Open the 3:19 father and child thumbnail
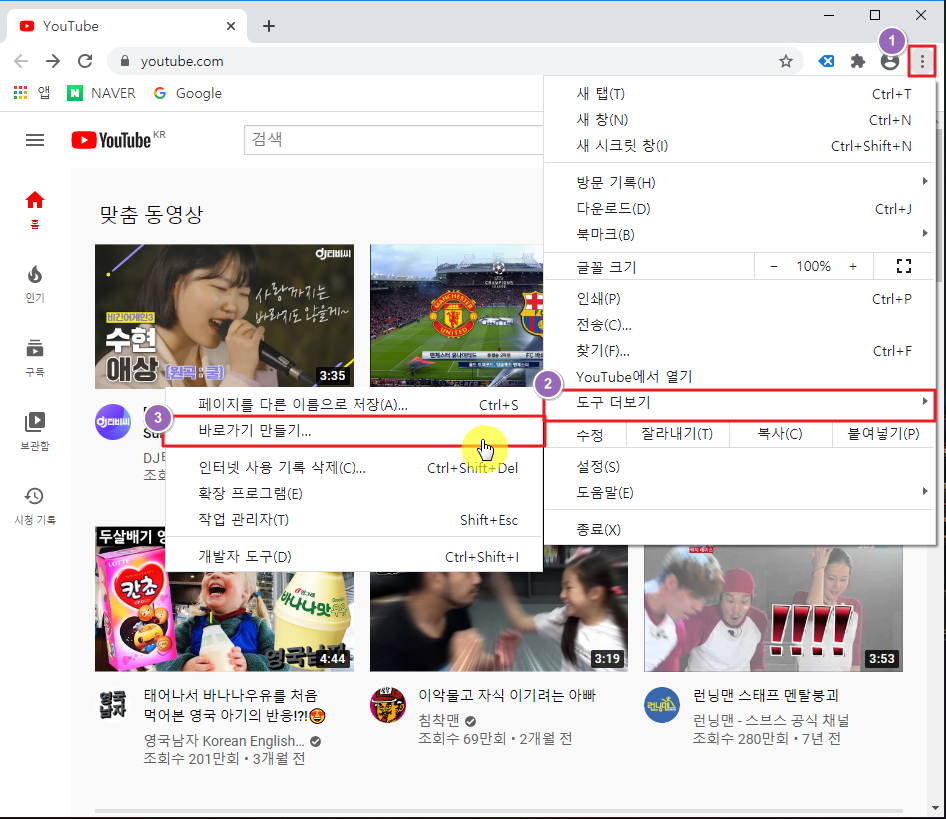 499,622
